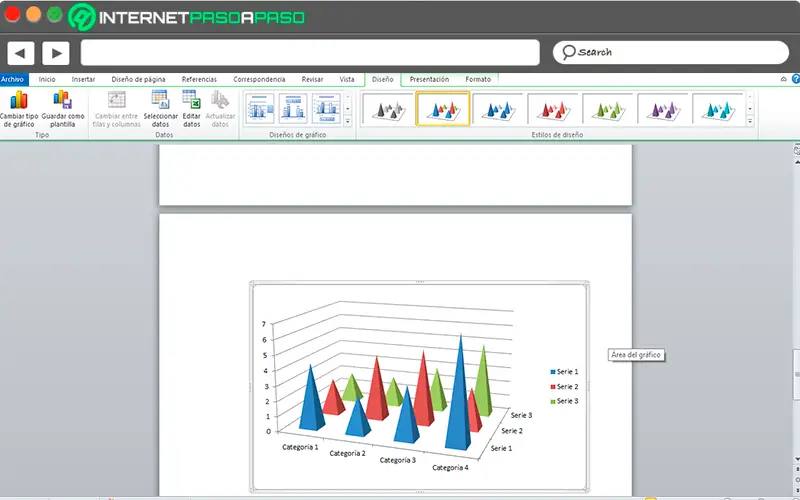This screenshot has width=800, height=500.
Task: Click the Categoría 2 axis label
Action: 347,453
